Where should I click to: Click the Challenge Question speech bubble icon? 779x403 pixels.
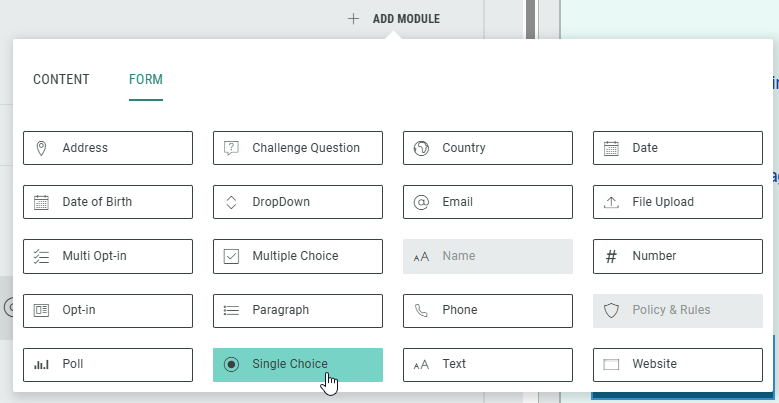(x=231, y=148)
